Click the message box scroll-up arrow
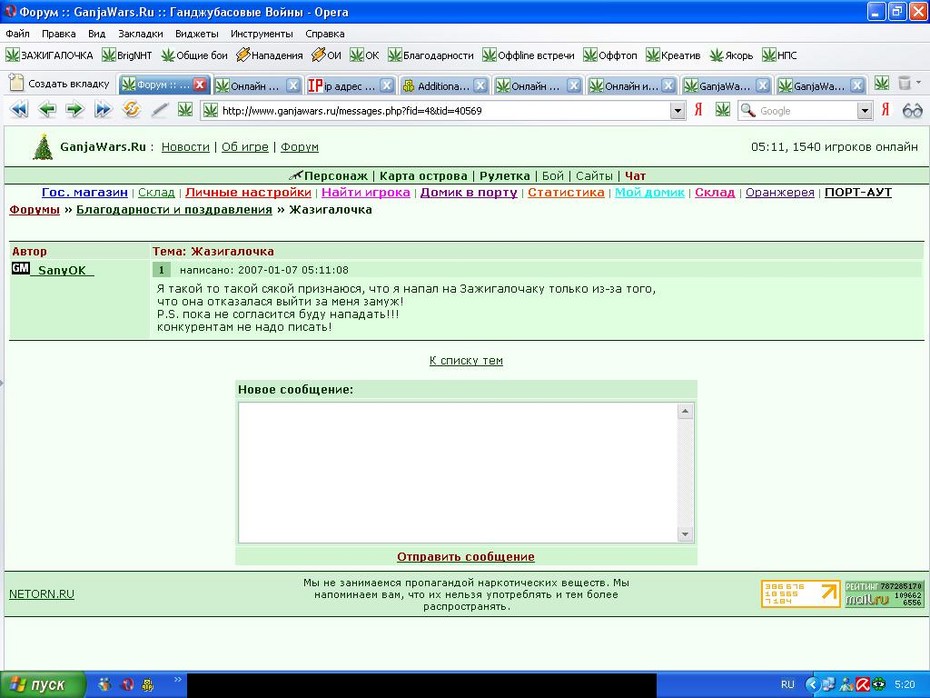 coord(685,411)
